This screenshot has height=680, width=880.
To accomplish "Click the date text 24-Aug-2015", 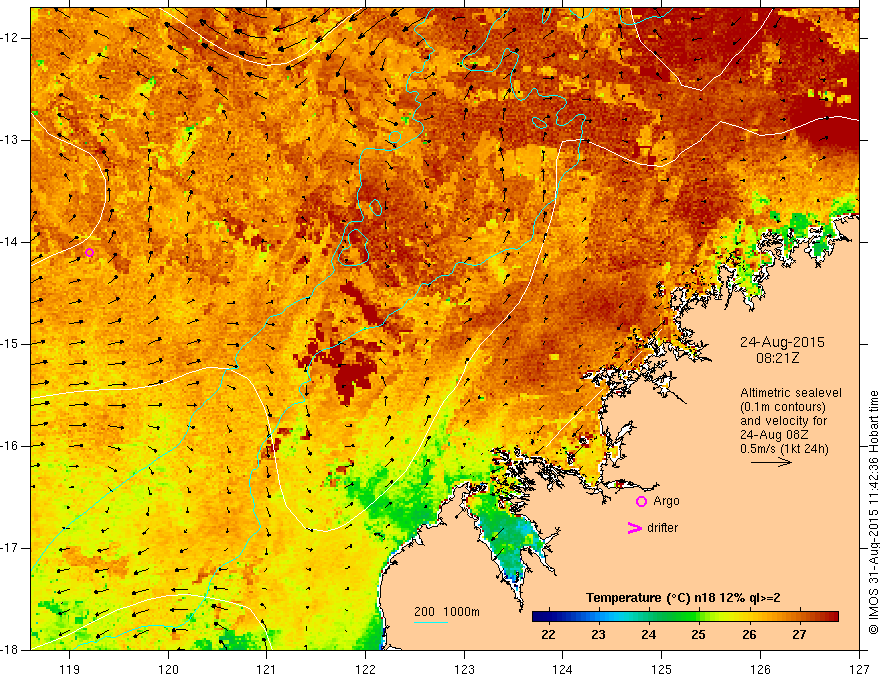I will pos(782,342).
